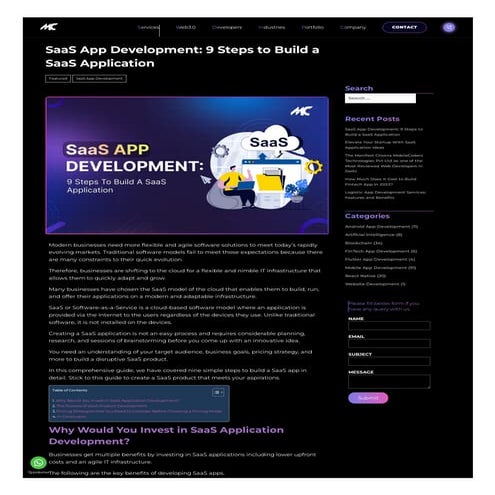Screen dimensions: 495x495
Task: Open the FinTech App Development category
Action: coord(381,251)
